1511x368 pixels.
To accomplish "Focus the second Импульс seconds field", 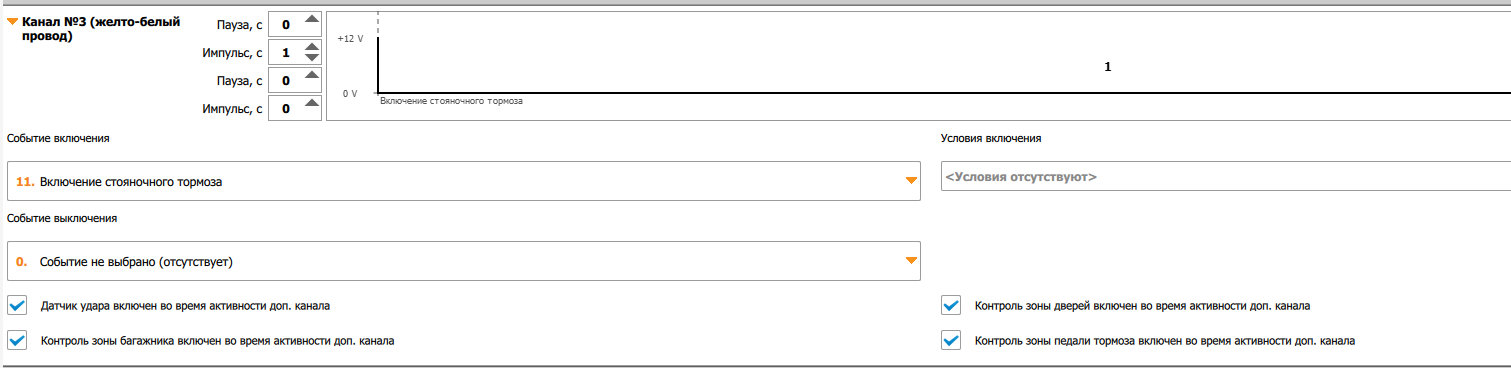I will click(x=285, y=109).
